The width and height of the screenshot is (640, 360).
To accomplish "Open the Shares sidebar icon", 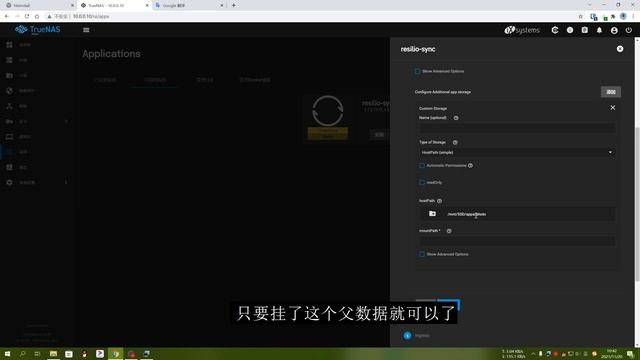I will pyautogui.click(x=9, y=76).
